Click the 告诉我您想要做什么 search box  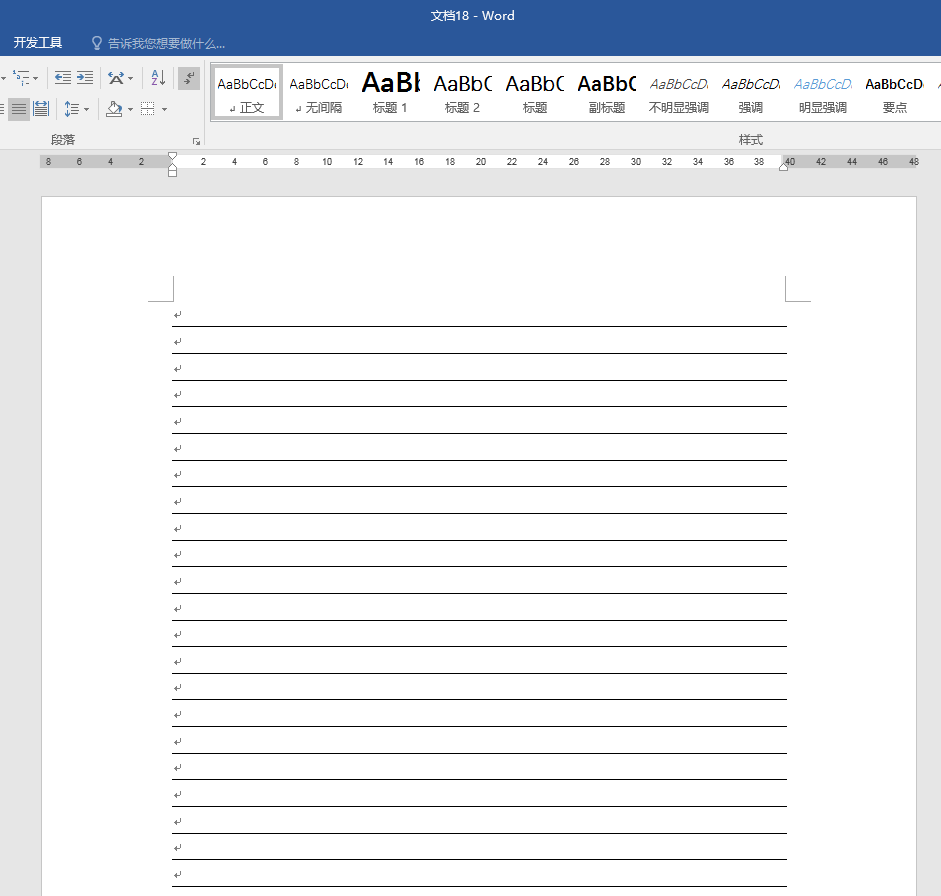(166, 43)
